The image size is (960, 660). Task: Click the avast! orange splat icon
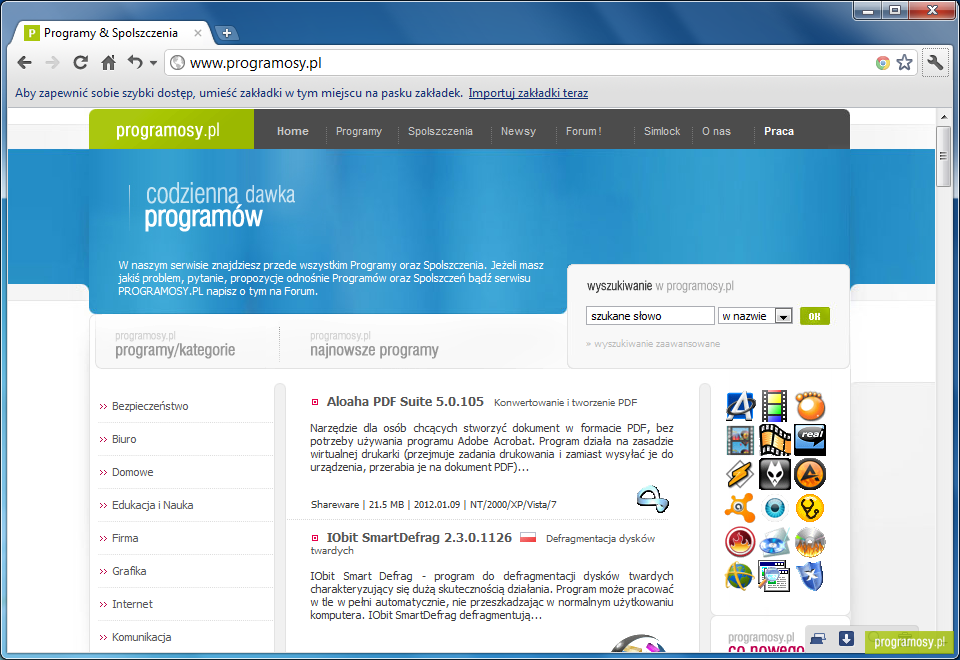point(740,508)
